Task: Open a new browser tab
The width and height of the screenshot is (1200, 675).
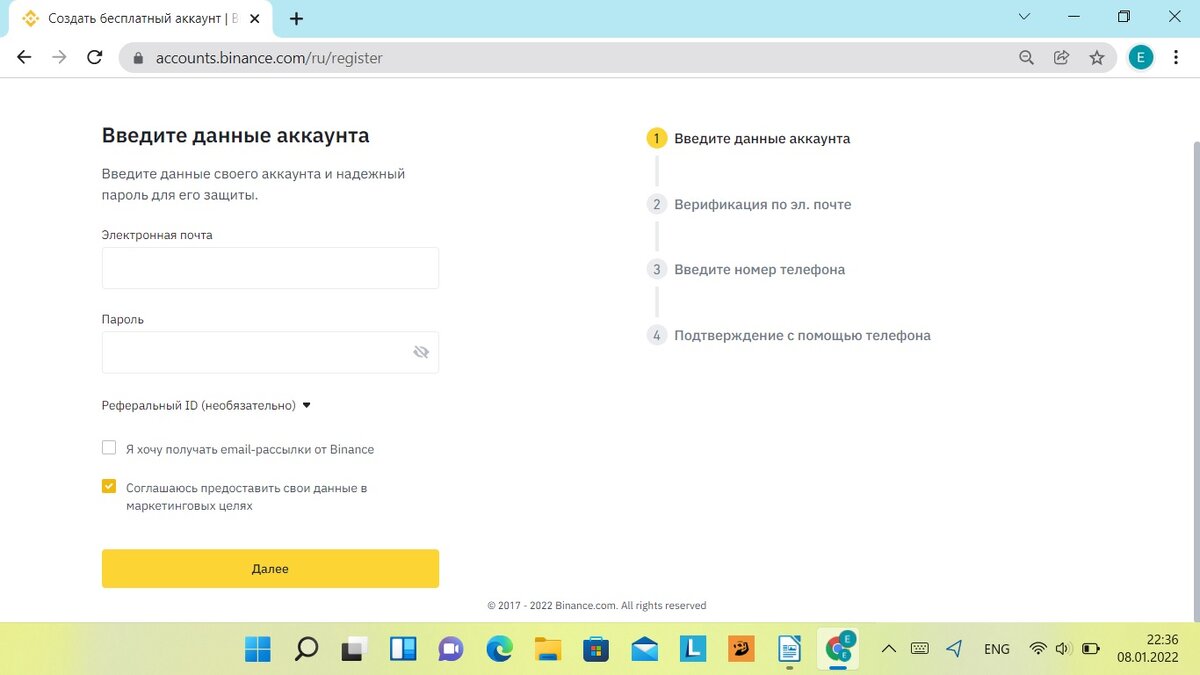Action: tap(296, 18)
